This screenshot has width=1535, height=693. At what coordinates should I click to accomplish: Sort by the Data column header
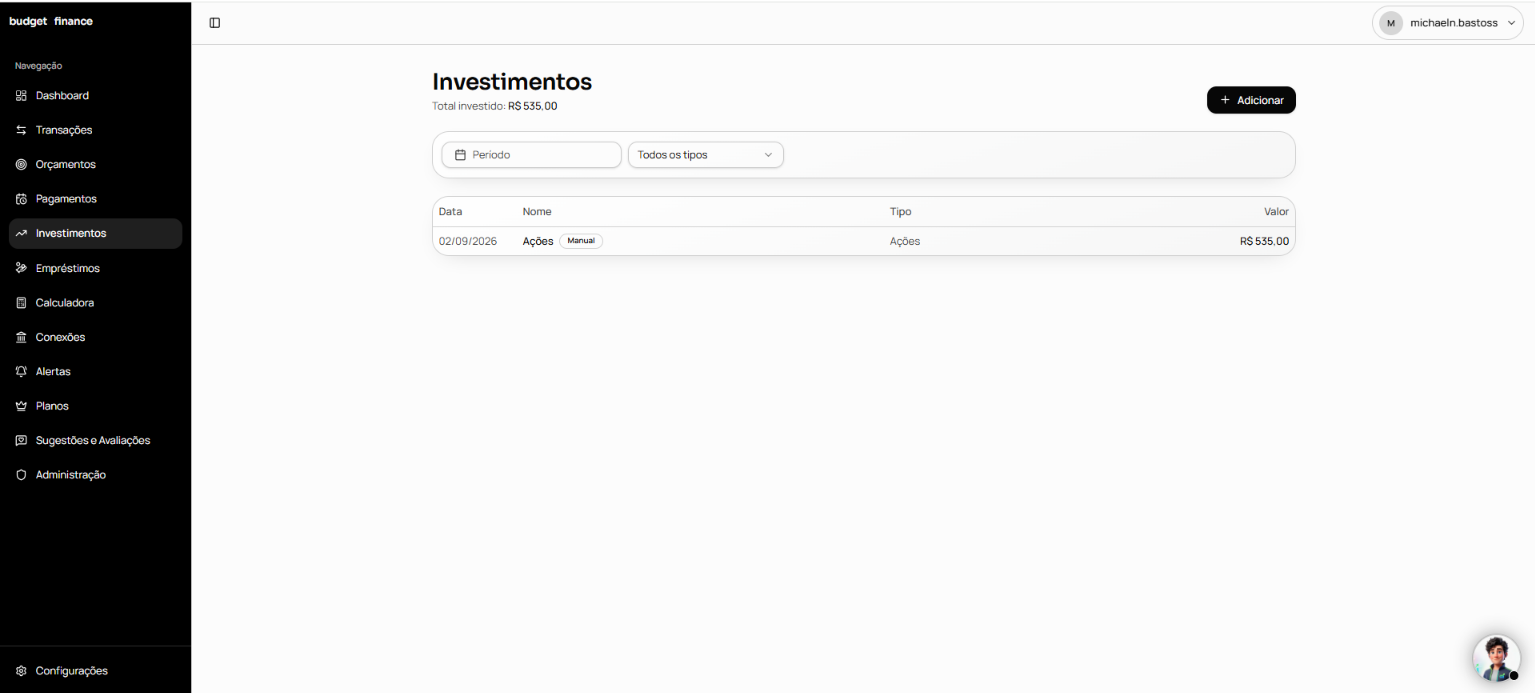coord(450,212)
